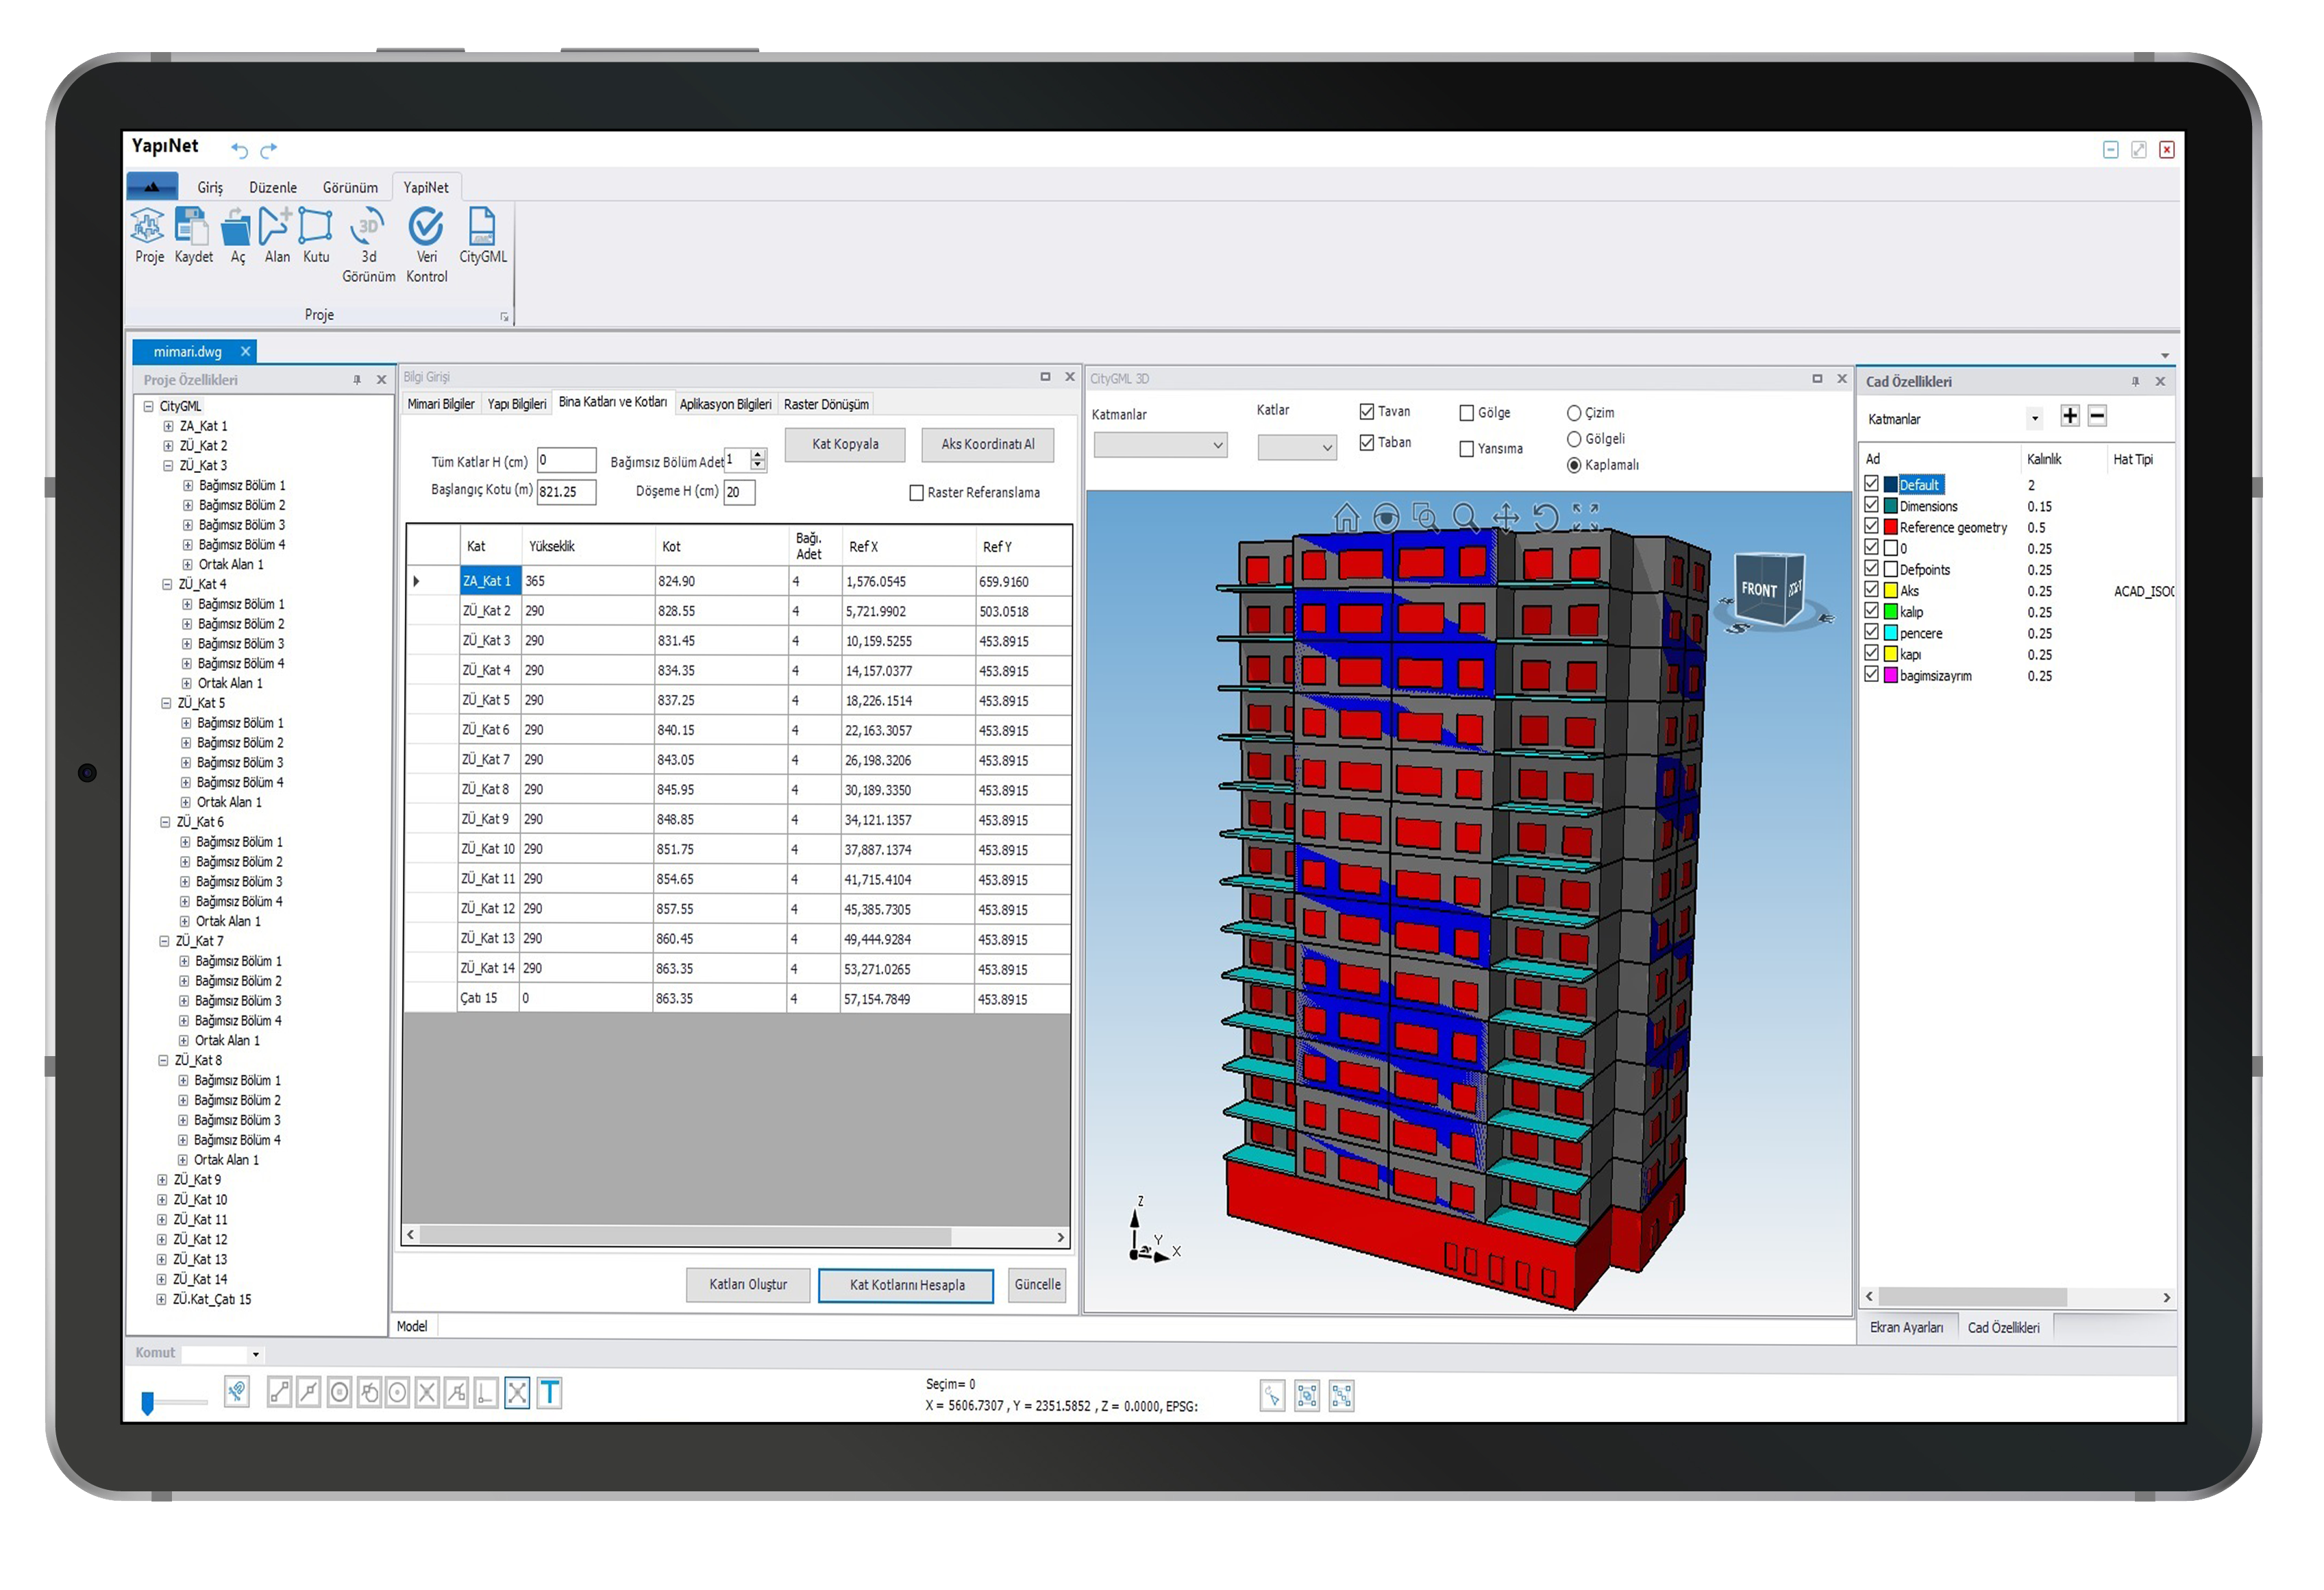Collapse the ZÜ_Kat 3 tree node

(x=168, y=466)
